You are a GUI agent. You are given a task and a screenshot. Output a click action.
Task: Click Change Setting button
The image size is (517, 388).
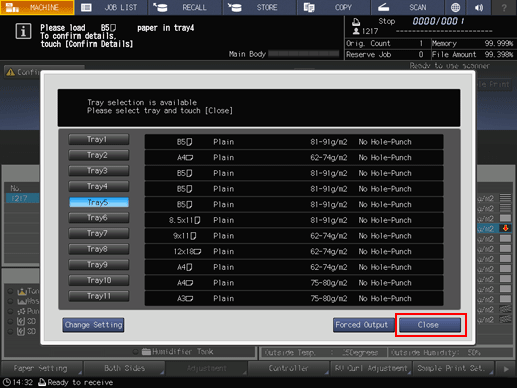point(93,325)
